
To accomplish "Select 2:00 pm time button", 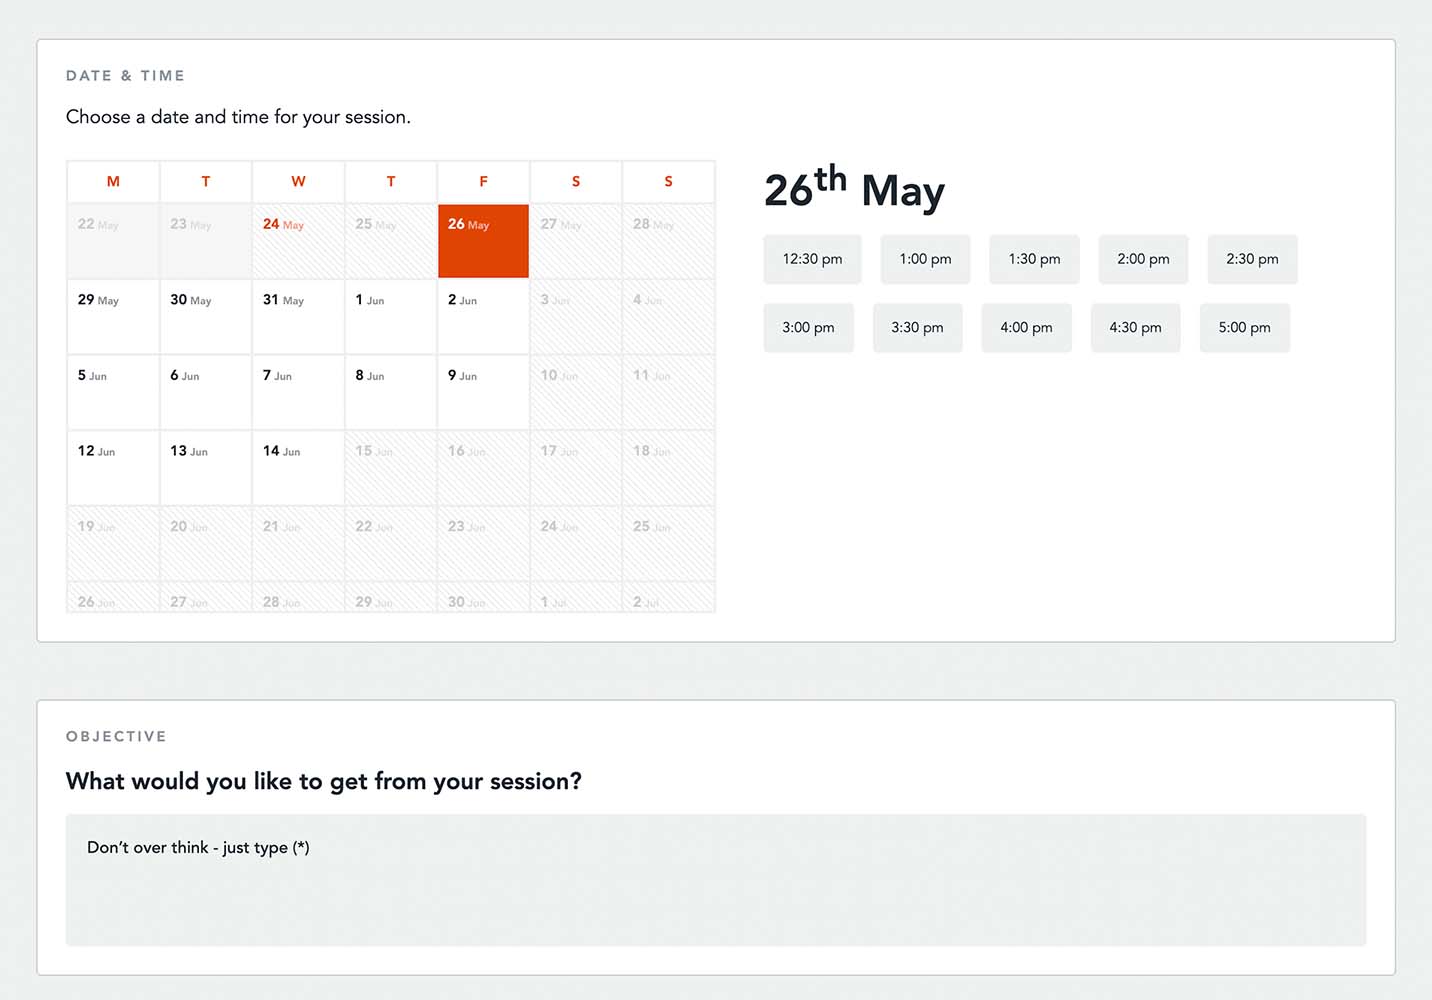I will (1143, 259).
